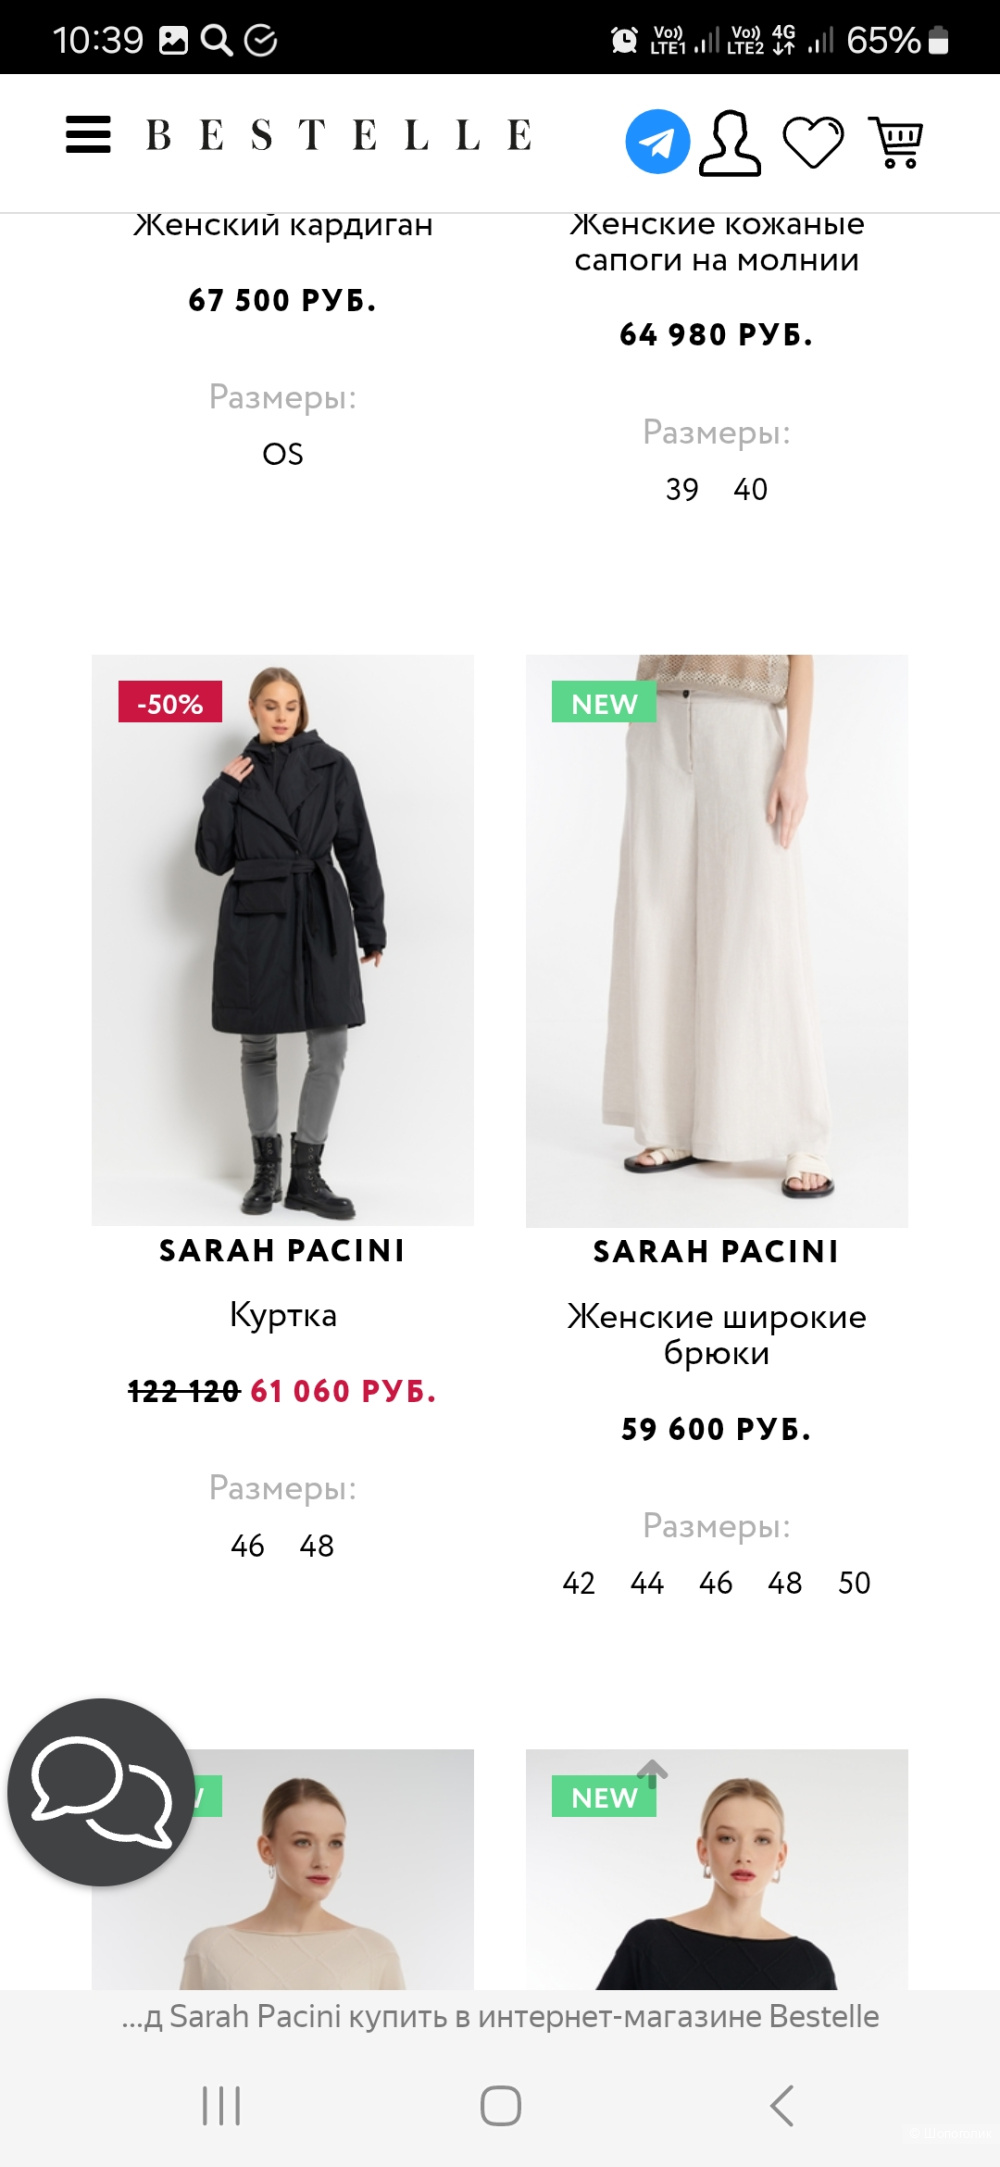
Task: Select size 40 for the leather boots
Action: pyautogui.click(x=749, y=489)
